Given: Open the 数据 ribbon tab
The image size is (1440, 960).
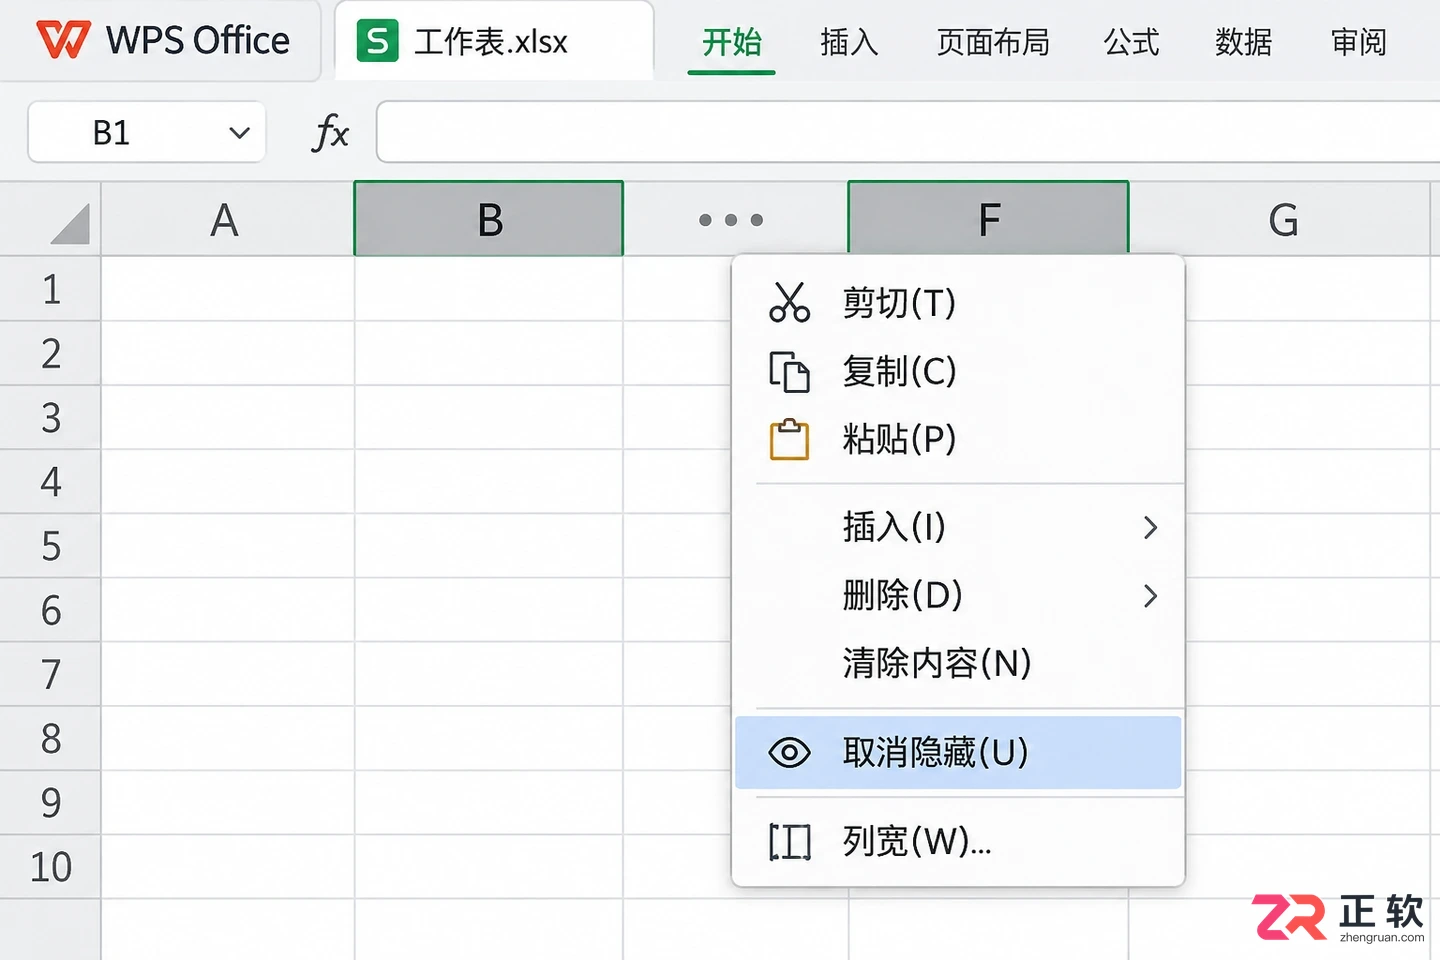Looking at the screenshot, I should click(1243, 42).
